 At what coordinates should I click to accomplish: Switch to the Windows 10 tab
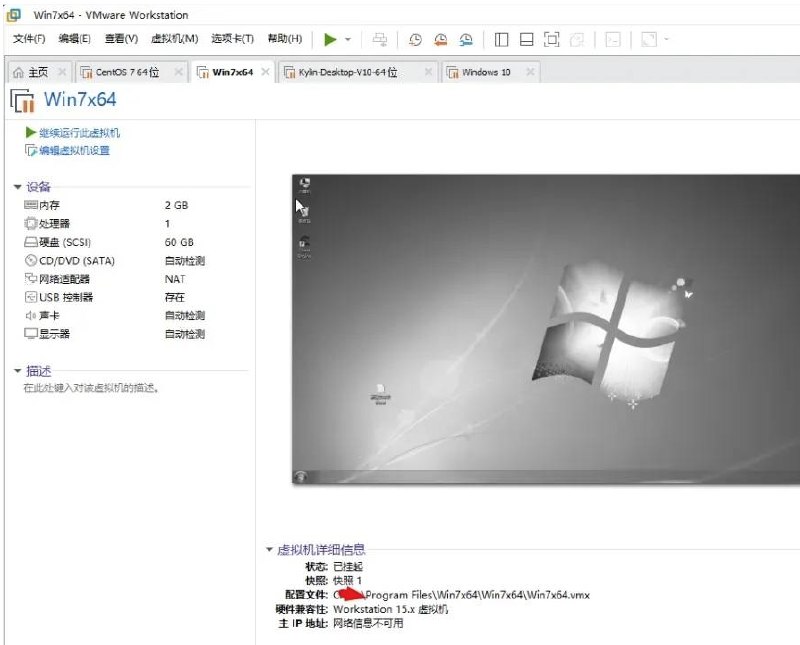point(487,71)
